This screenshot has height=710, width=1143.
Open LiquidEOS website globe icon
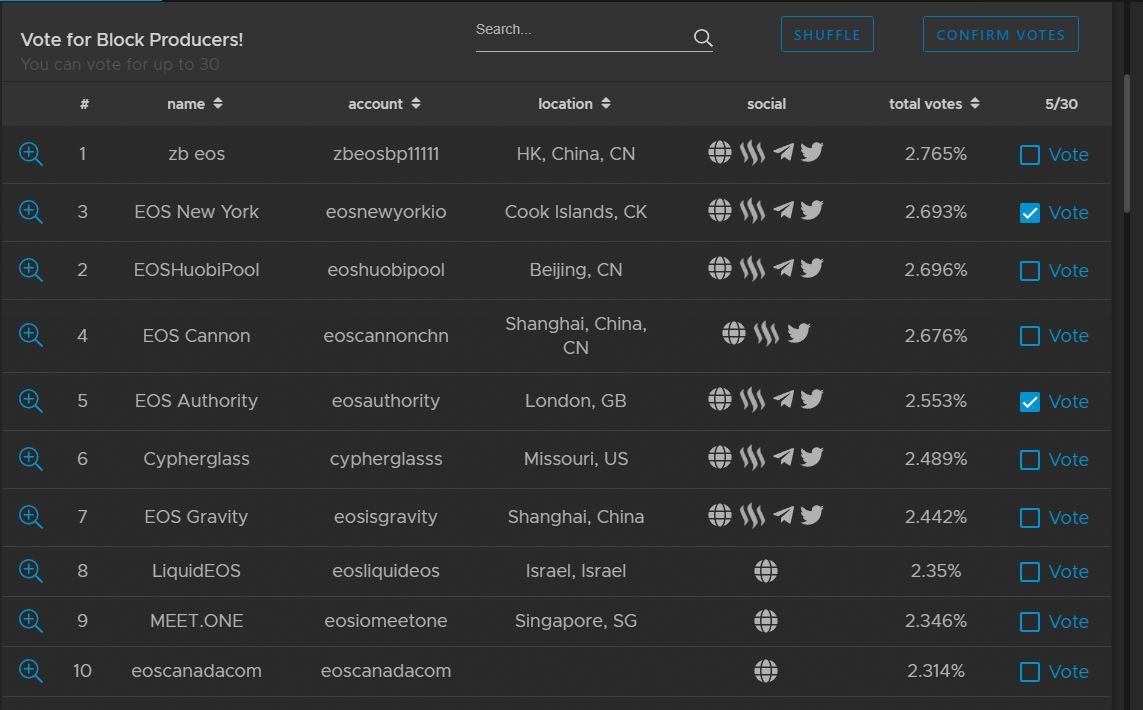pos(766,571)
